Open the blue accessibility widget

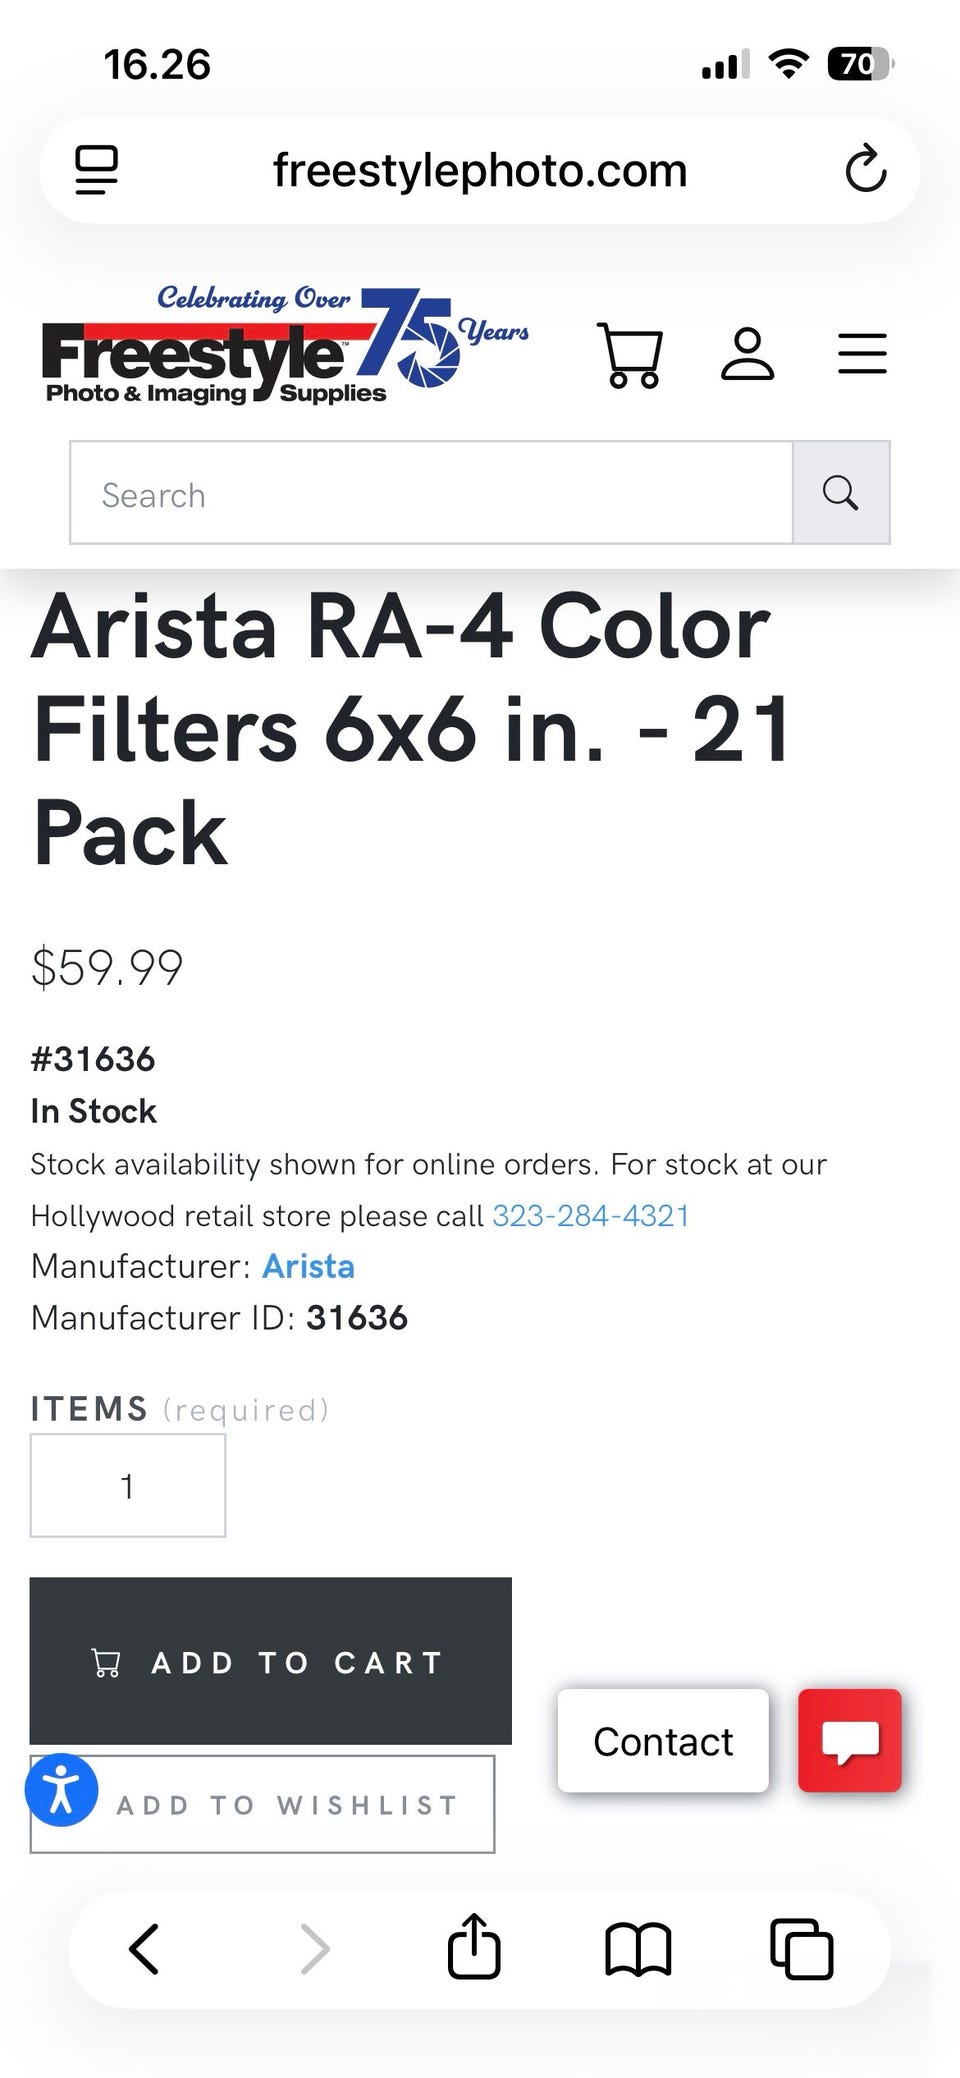point(61,1790)
